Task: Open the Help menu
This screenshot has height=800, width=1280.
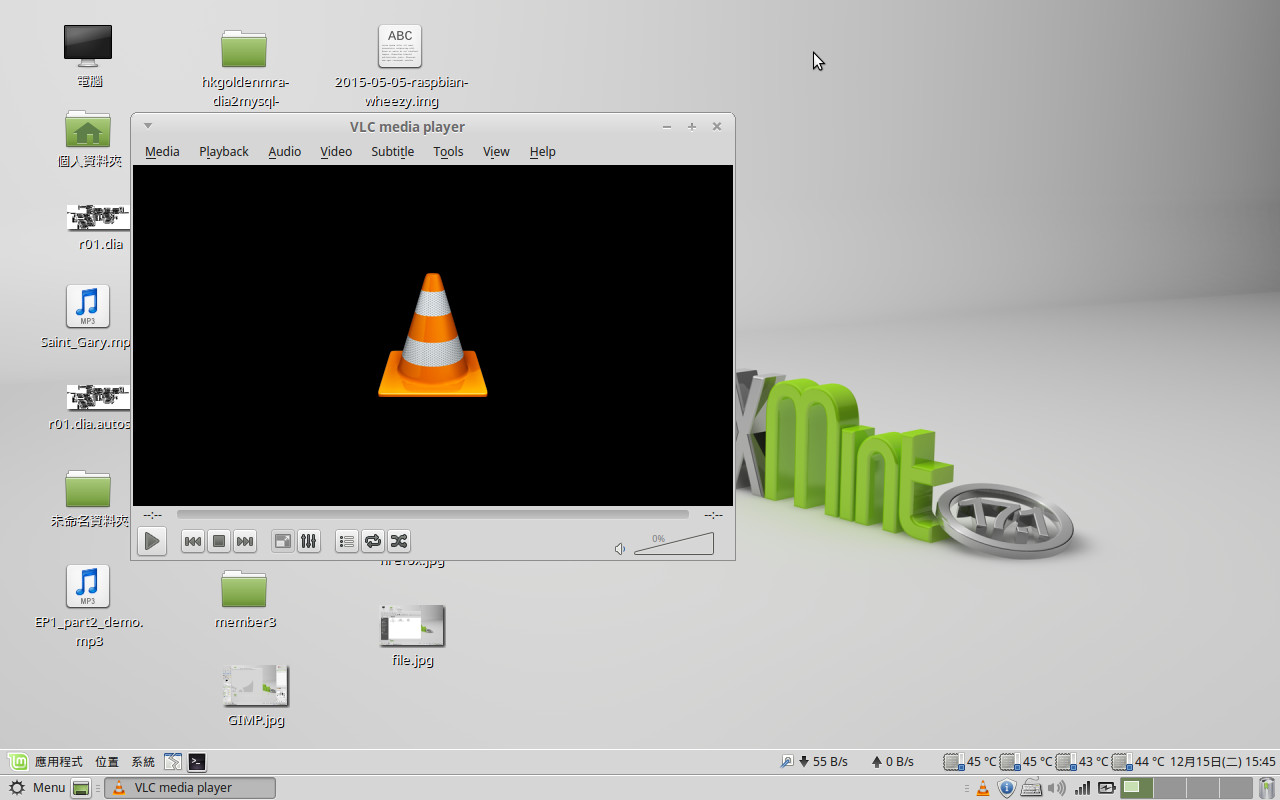Action: coord(543,152)
